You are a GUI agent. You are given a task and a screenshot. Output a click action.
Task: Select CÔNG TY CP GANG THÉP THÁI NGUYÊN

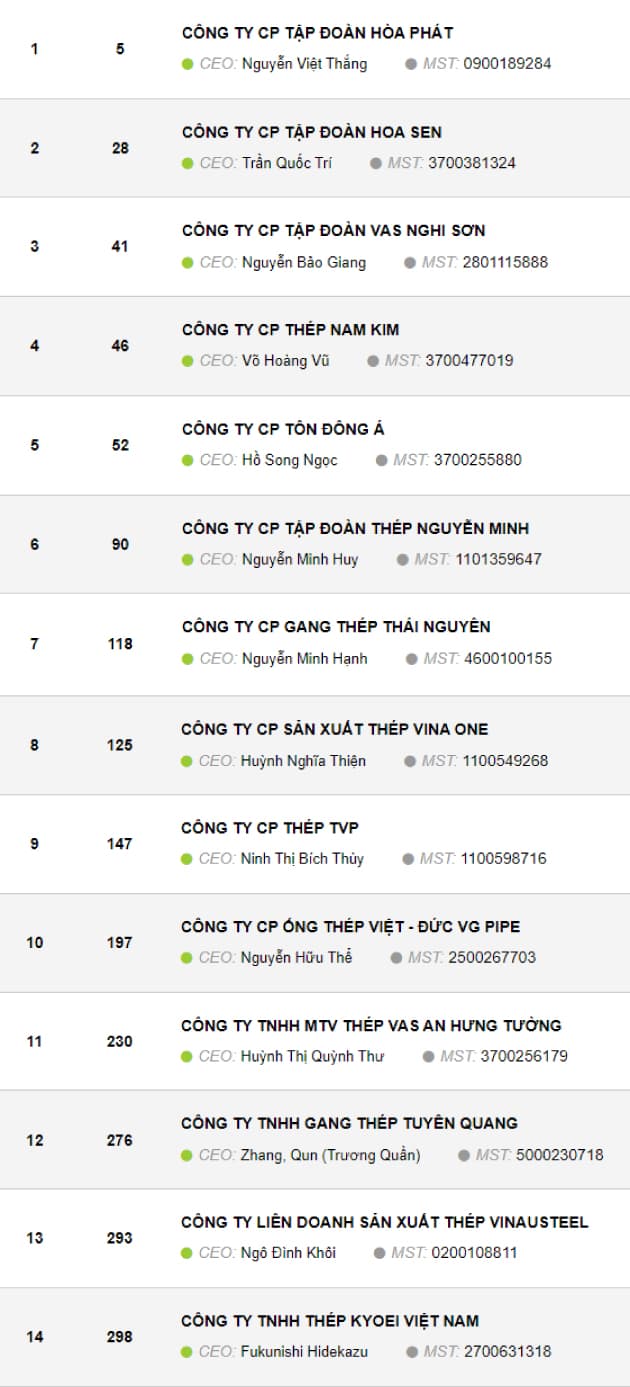click(x=336, y=627)
